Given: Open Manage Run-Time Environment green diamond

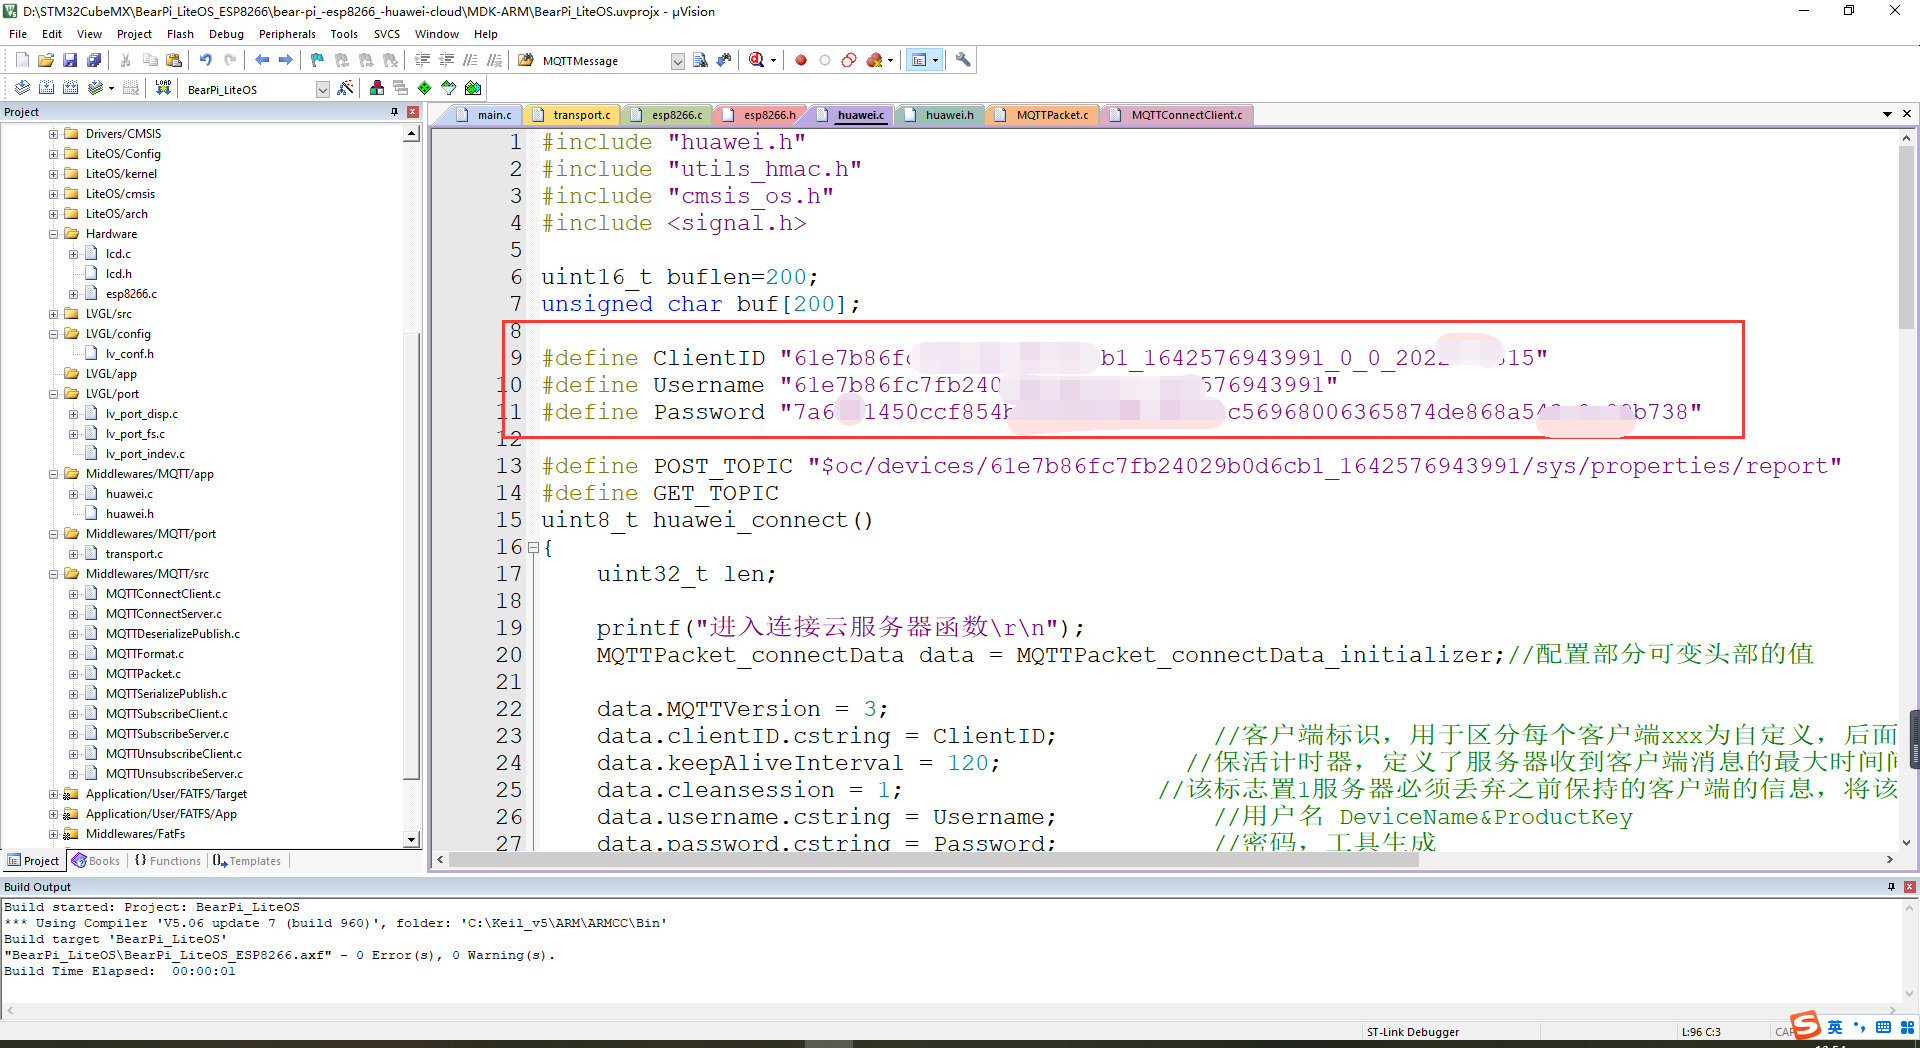Looking at the screenshot, I should pos(425,88).
